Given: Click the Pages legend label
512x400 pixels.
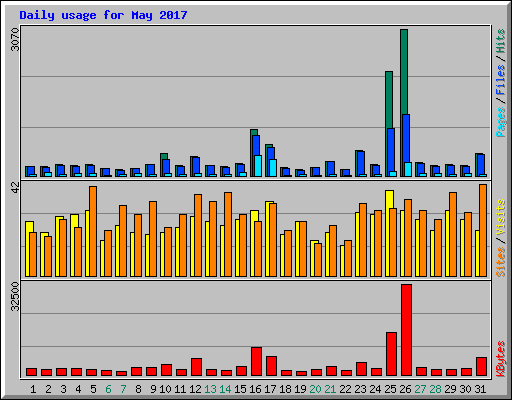Looking at the screenshot, I should coord(500,122).
